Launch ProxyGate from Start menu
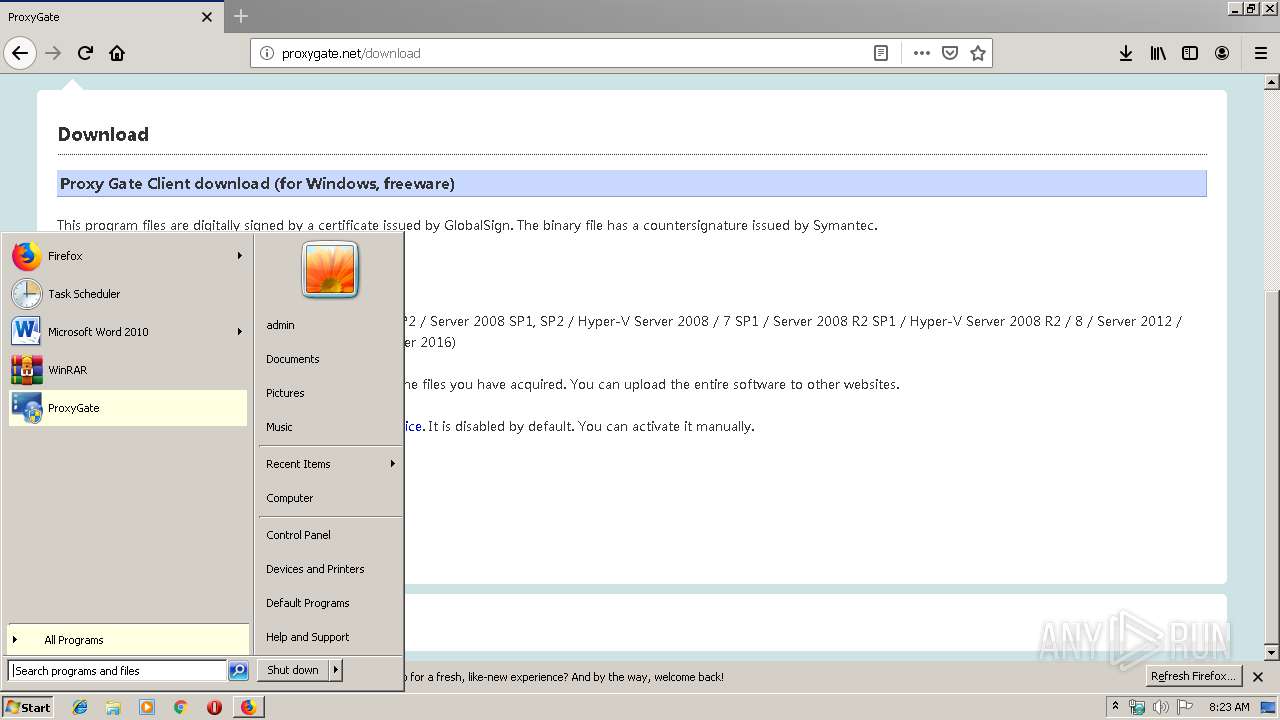The image size is (1280, 720). coord(127,408)
